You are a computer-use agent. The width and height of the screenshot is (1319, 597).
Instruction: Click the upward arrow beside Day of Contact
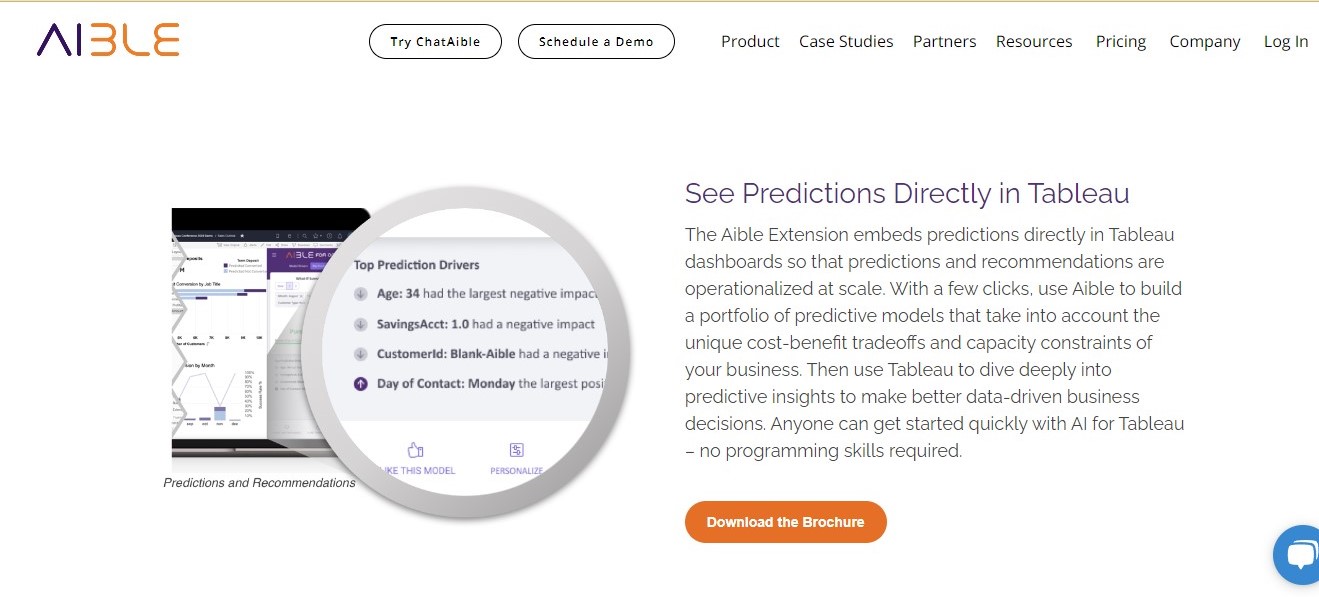(360, 384)
